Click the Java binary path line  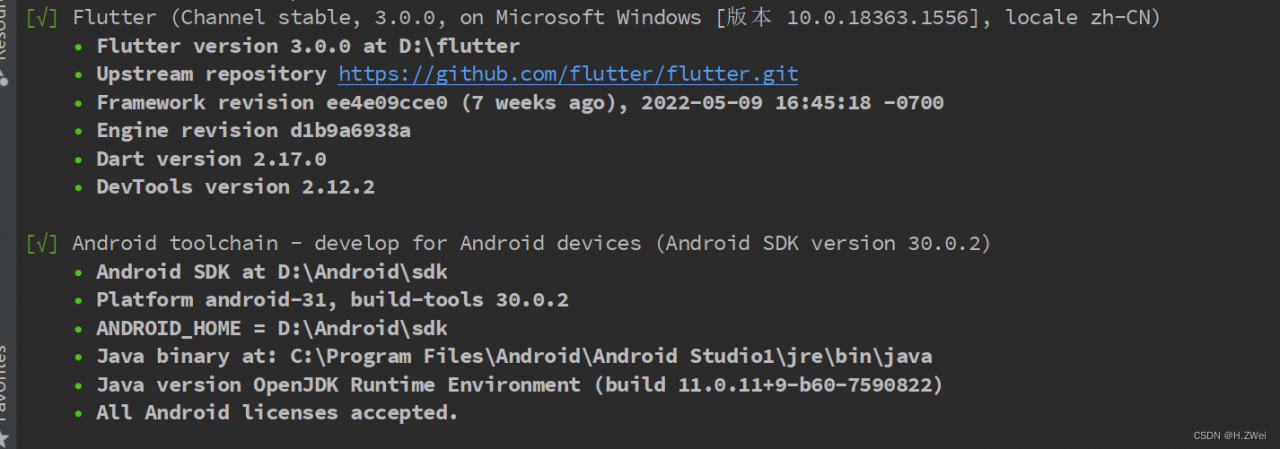pyautogui.click(x=514, y=357)
